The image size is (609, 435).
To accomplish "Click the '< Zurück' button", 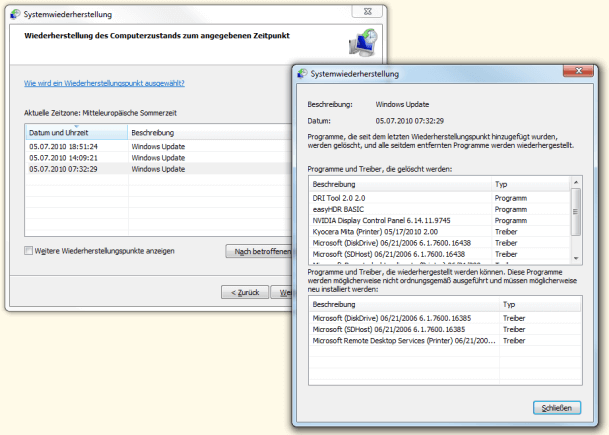I will [x=245, y=292].
